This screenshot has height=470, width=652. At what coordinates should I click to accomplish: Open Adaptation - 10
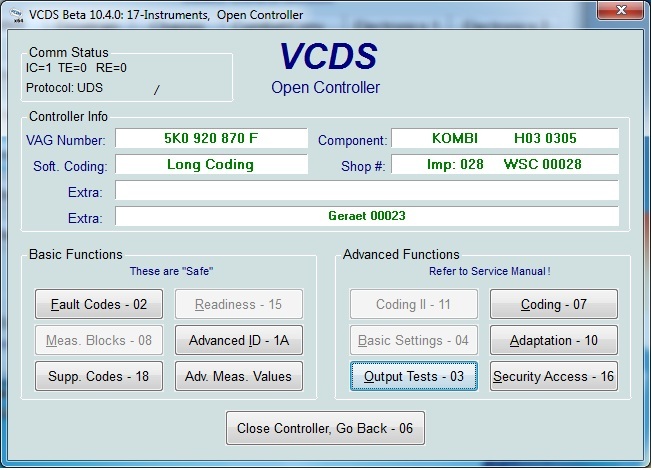pos(554,340)
